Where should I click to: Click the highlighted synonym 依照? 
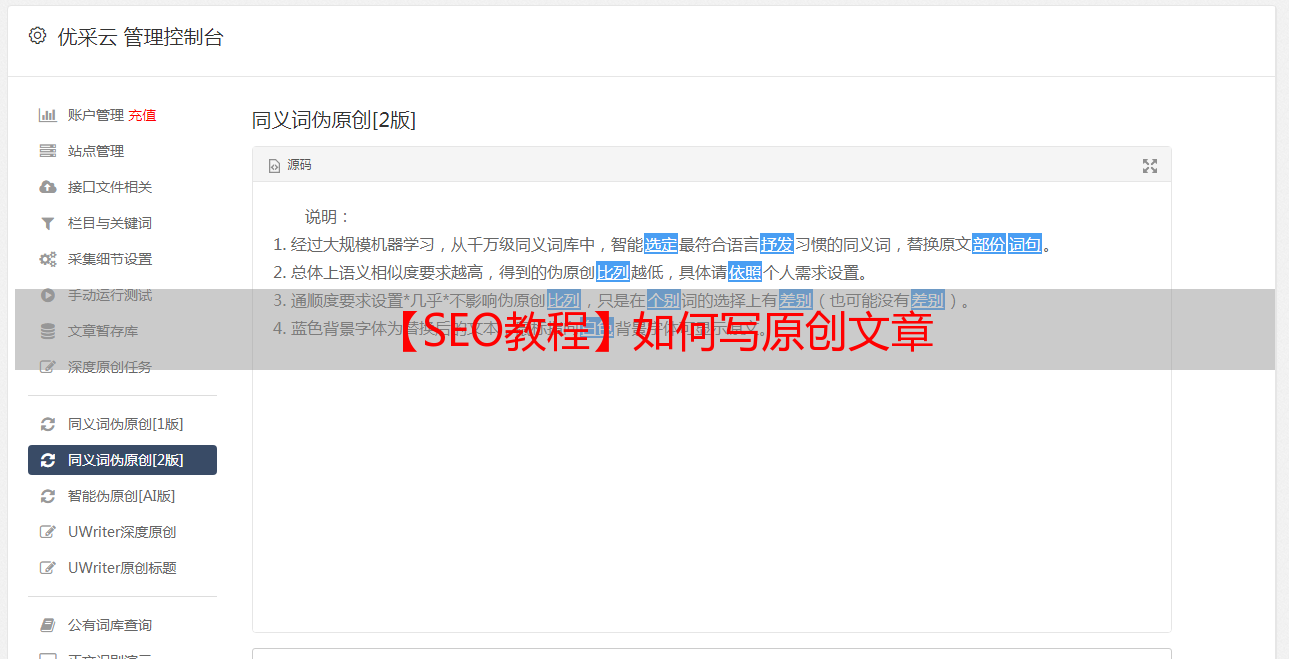pos(745,272)
